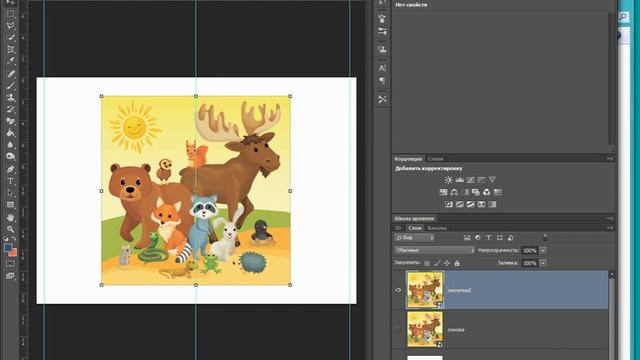This screenshot has height=360, width=640.
Task: Open the Tool Presets panel icon
Action: 382,99
